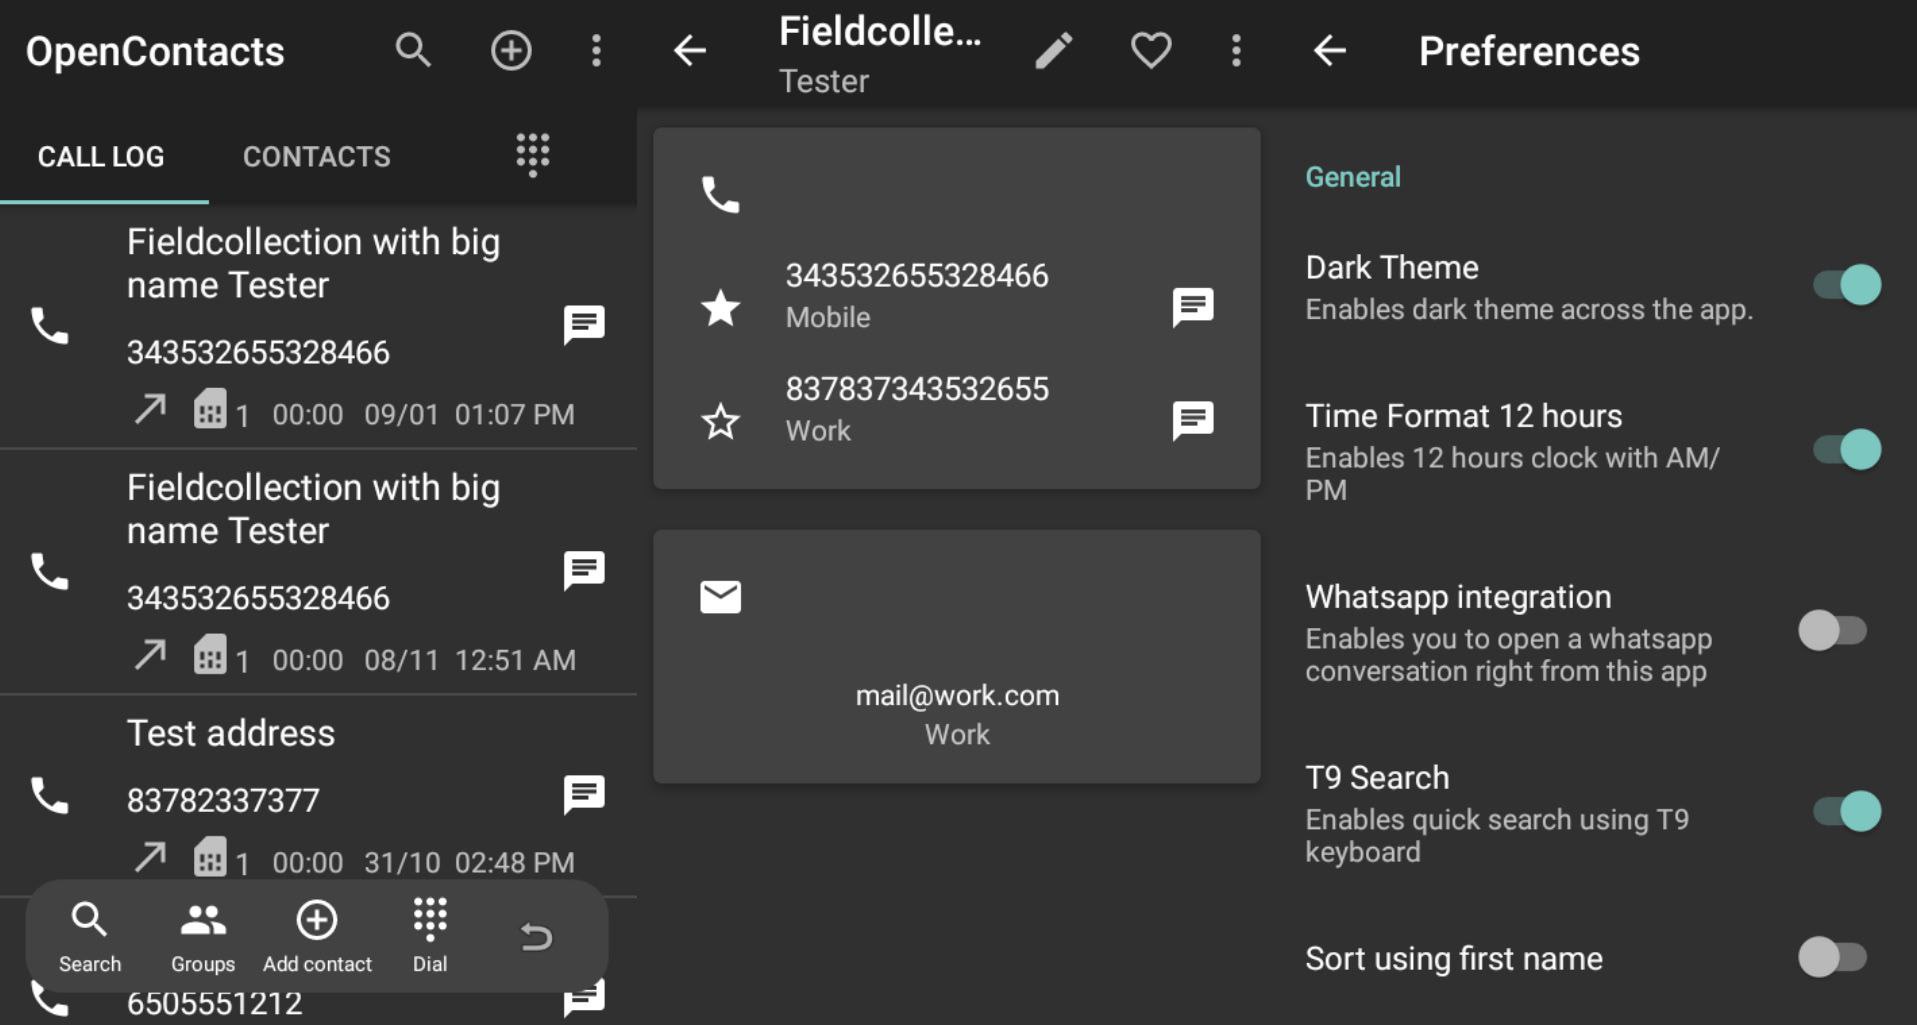The image size is (1917, 1025).
Task: Click the undo arrow in bottom bar
Action: (x=536, y=937)
